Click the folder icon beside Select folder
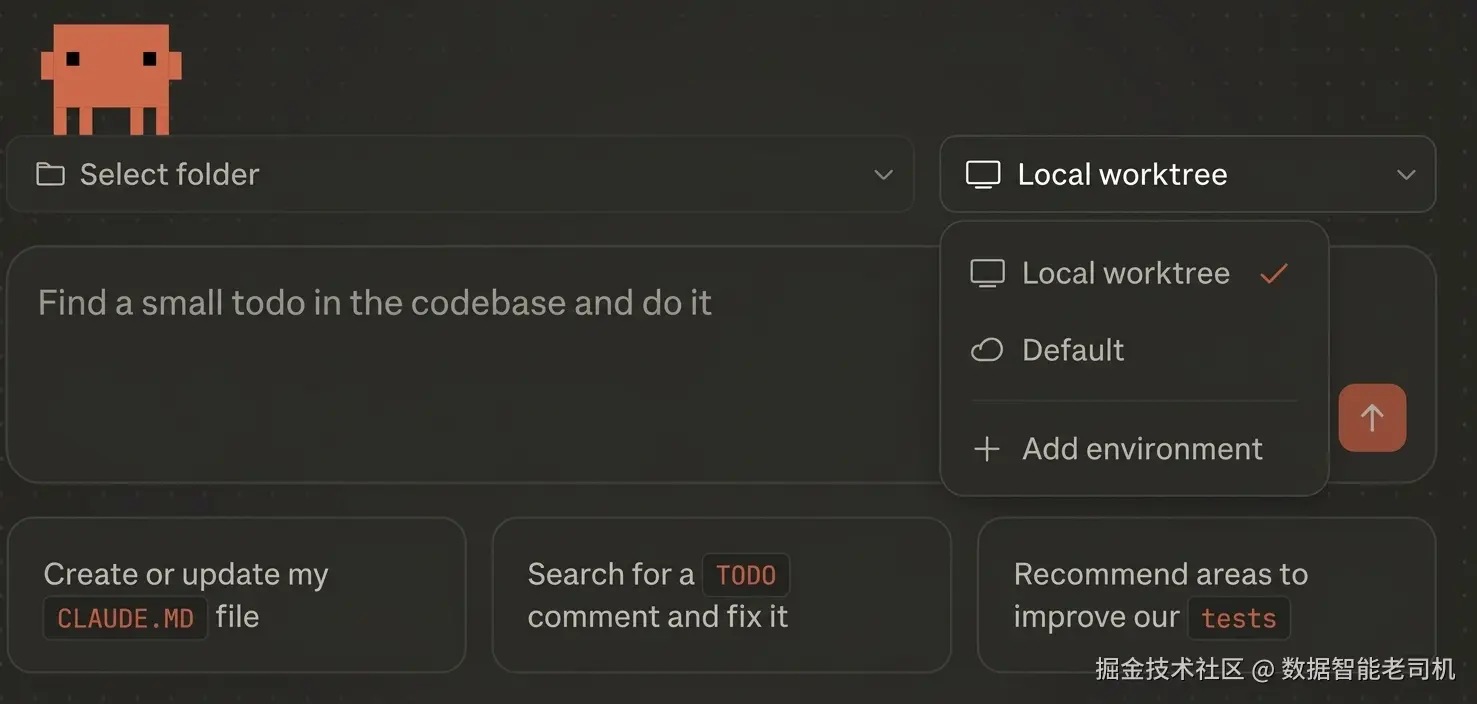 click(x=50, y=175)
